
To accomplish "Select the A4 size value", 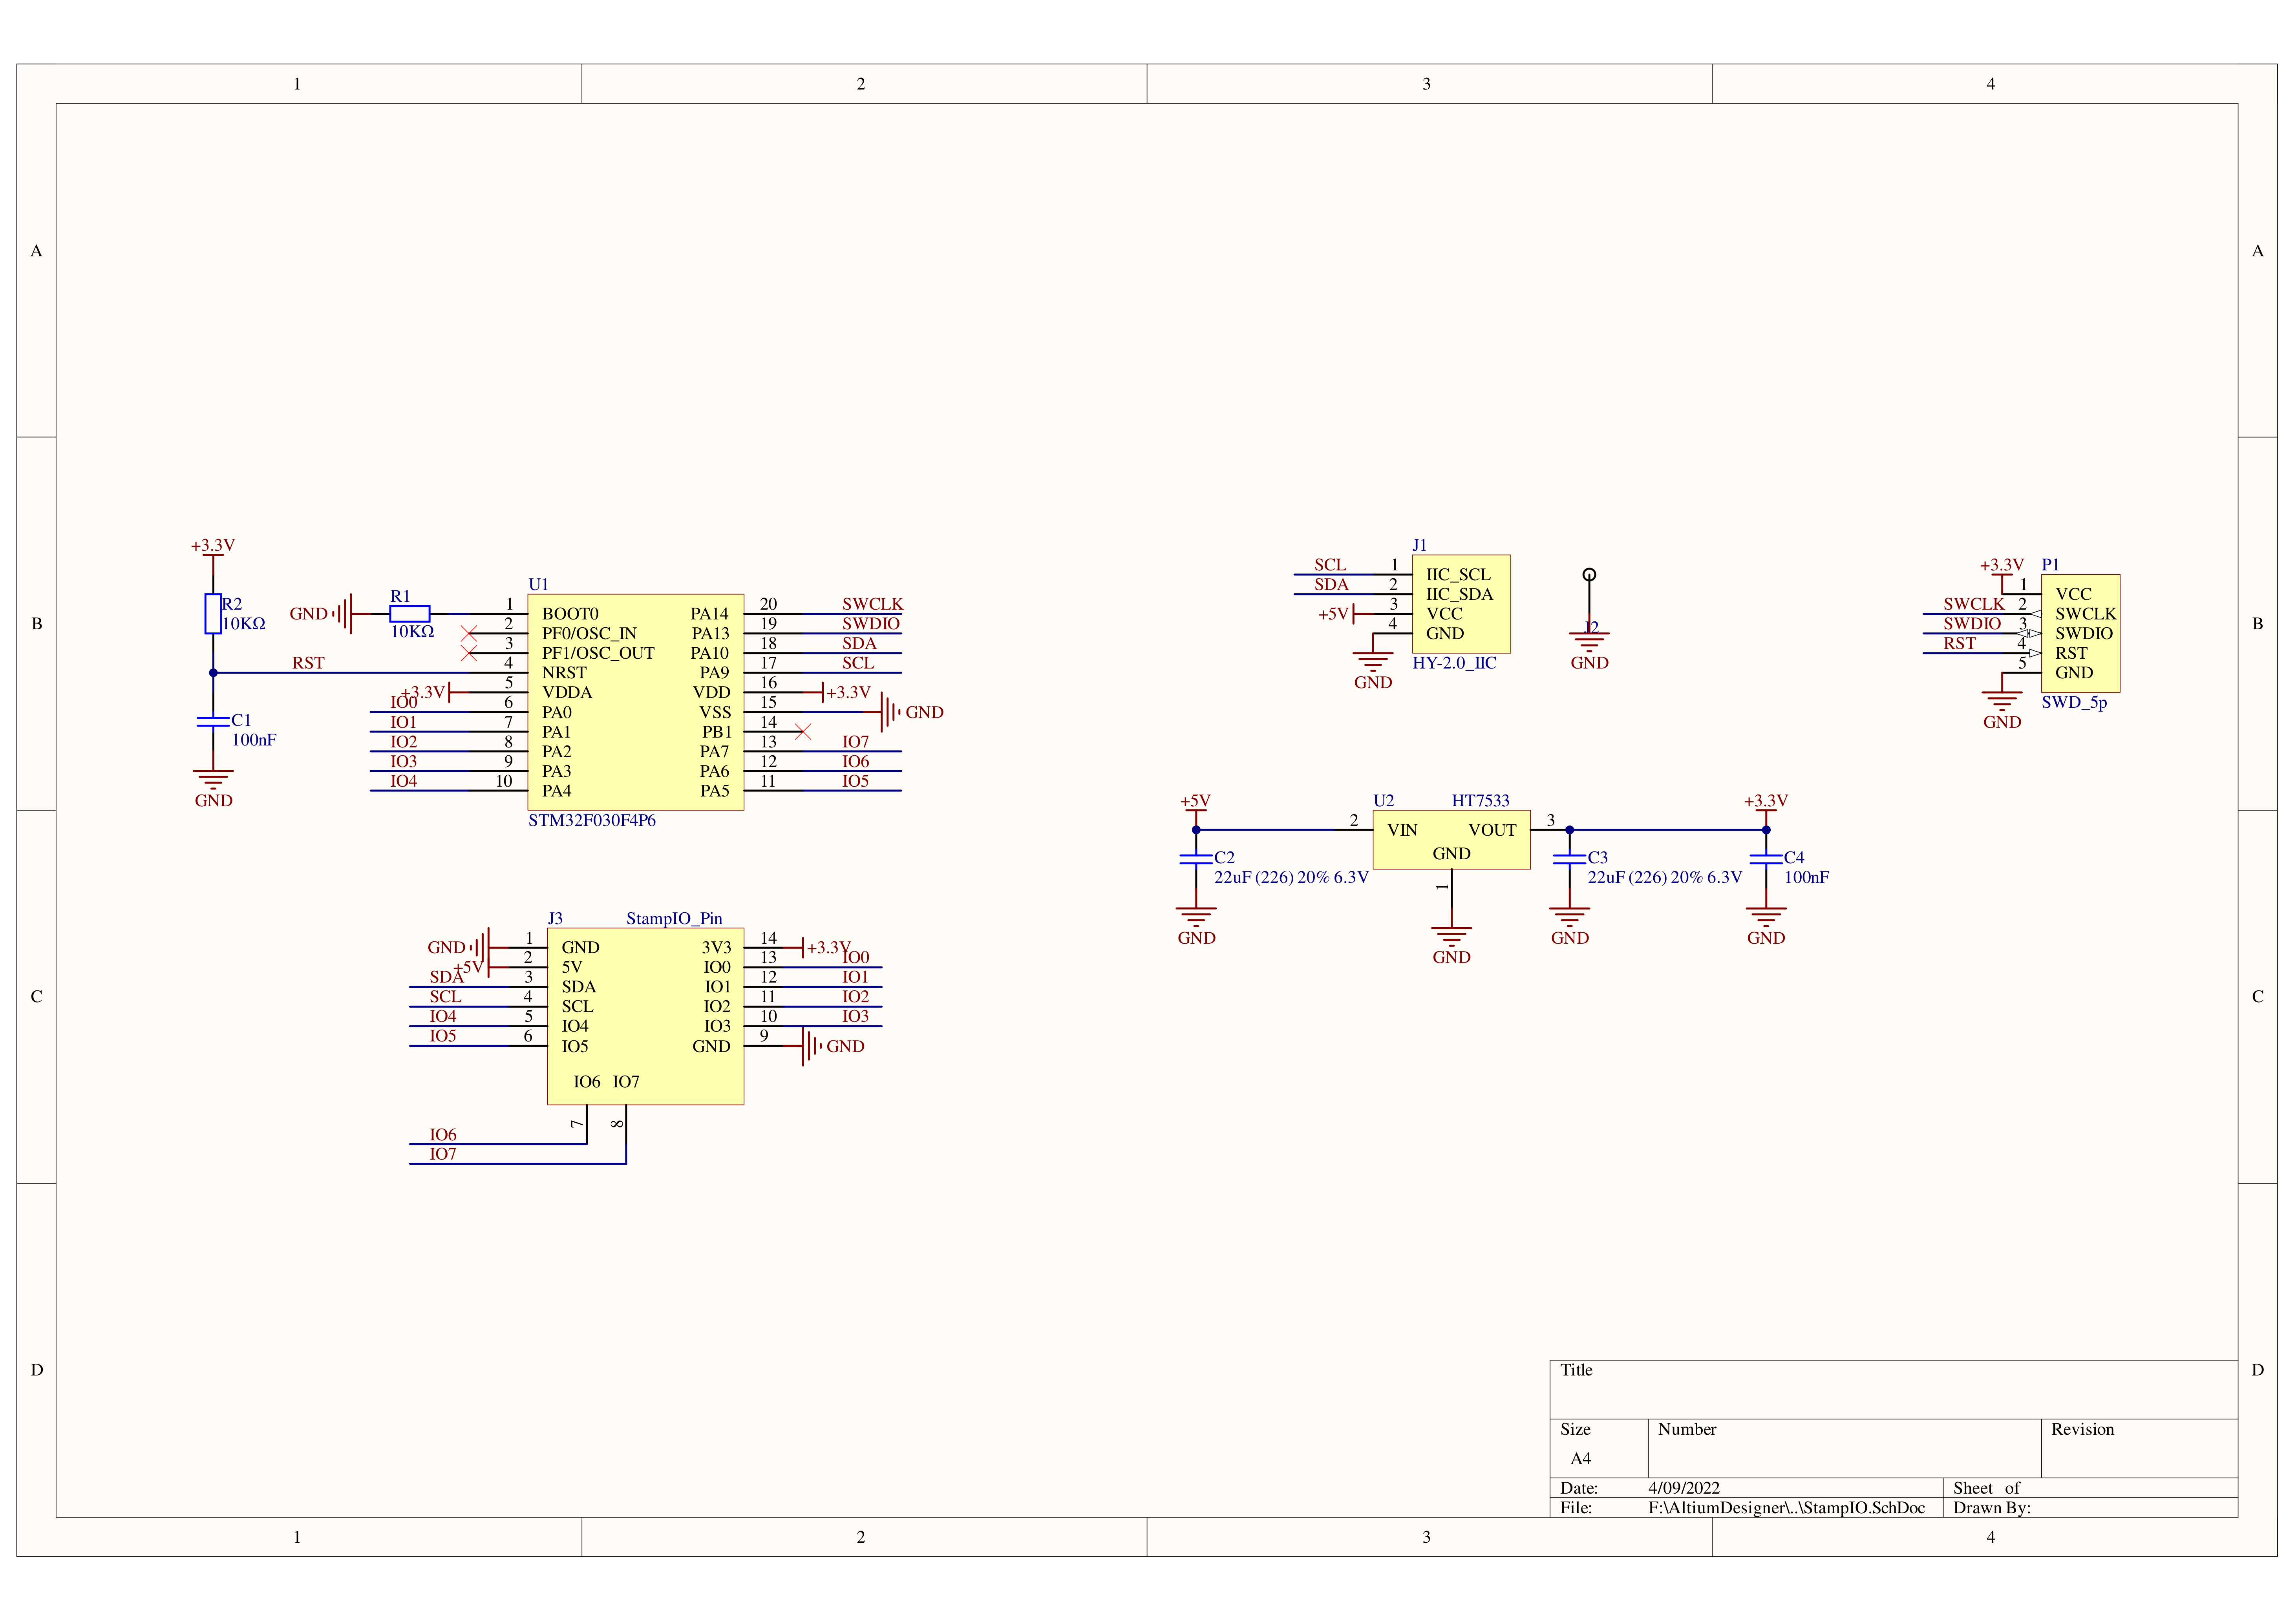I will 1580,1459.
